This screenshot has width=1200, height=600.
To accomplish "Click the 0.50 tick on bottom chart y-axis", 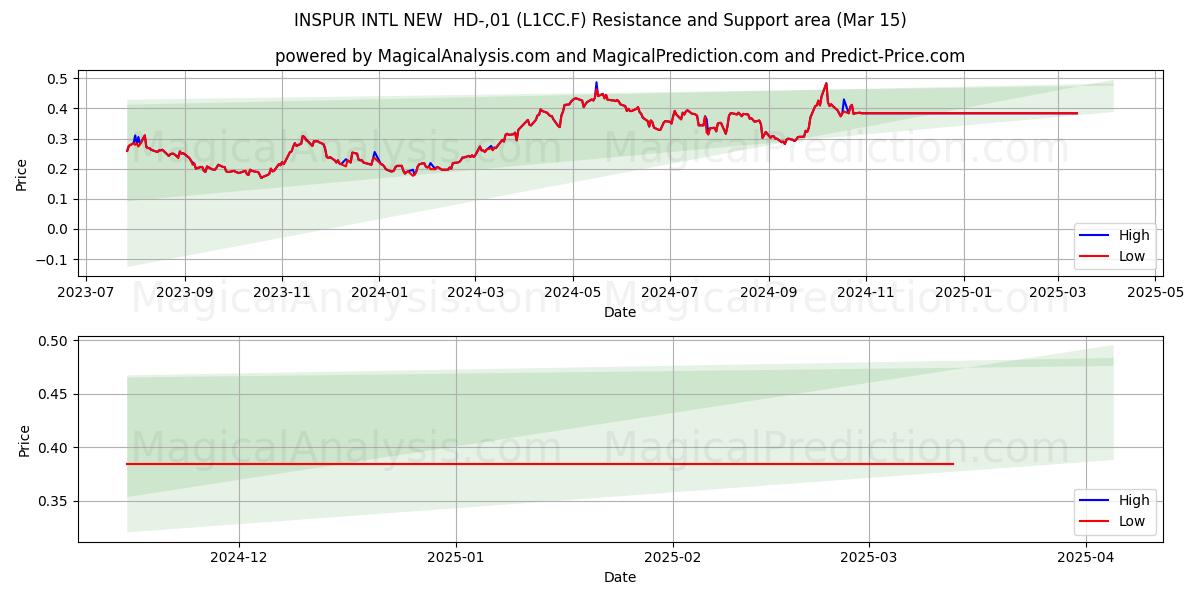I will (x=54, y=341).
